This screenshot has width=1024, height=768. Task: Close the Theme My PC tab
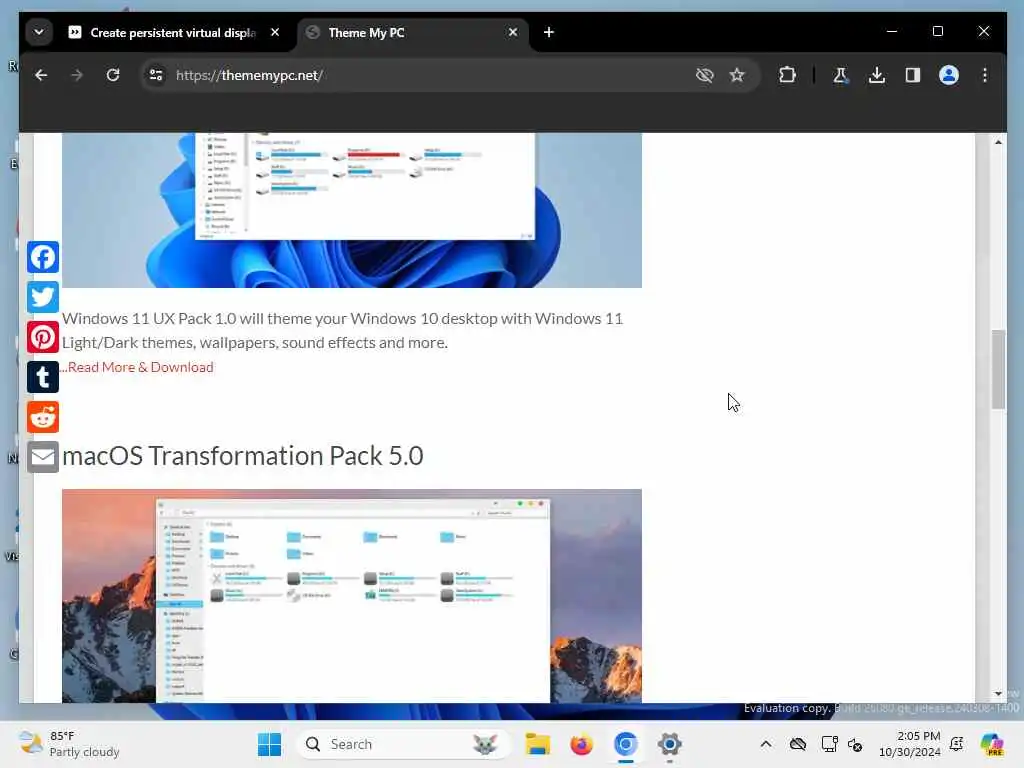tap(513, 32)
